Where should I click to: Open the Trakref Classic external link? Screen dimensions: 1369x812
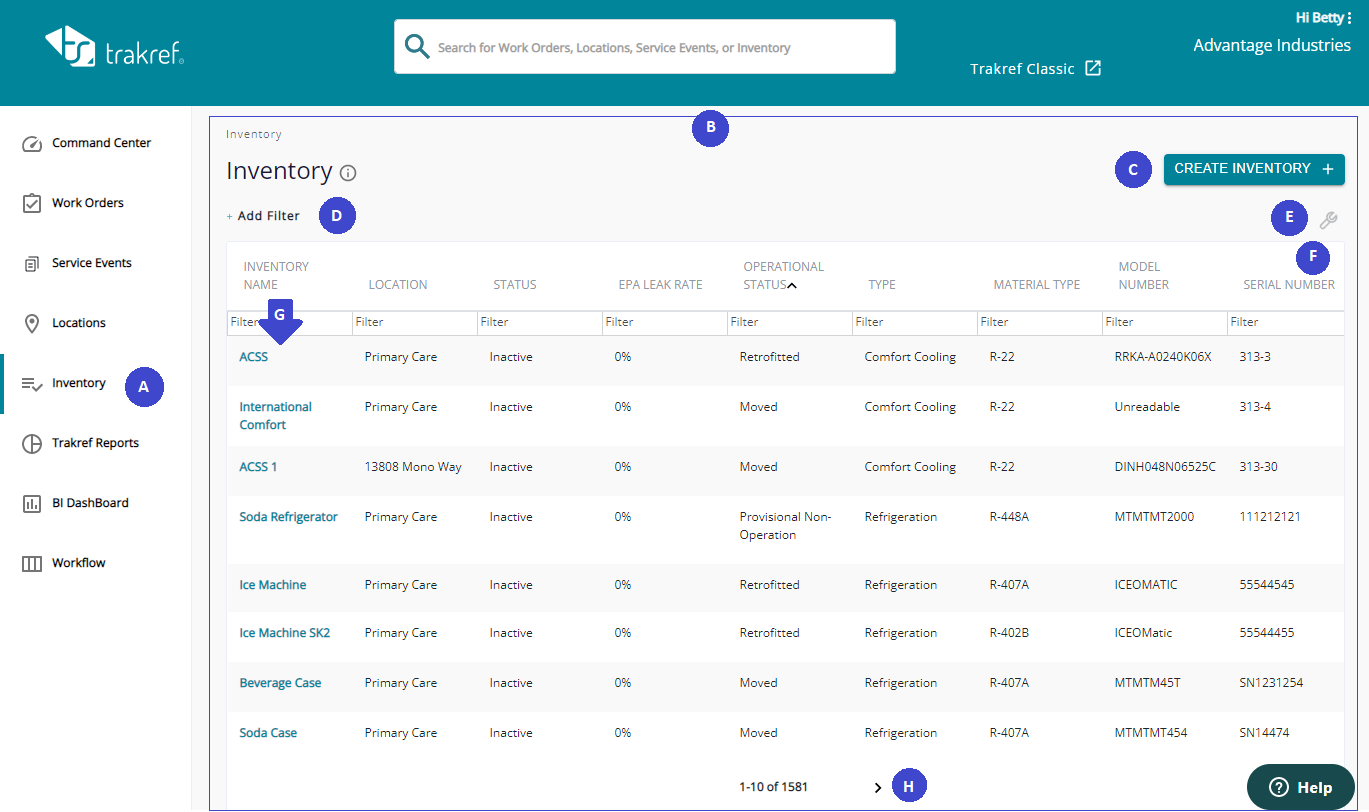[1035, 69]
